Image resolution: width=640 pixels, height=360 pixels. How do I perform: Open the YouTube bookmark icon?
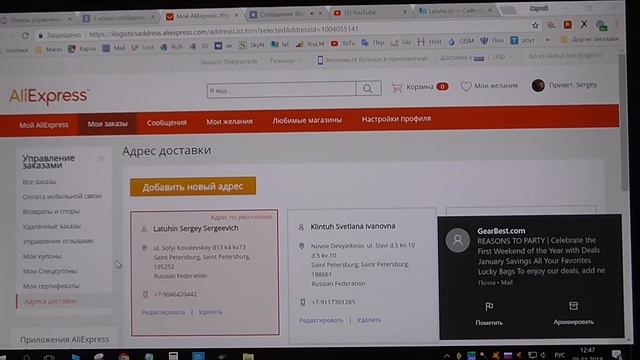click(x=334, y=43)
